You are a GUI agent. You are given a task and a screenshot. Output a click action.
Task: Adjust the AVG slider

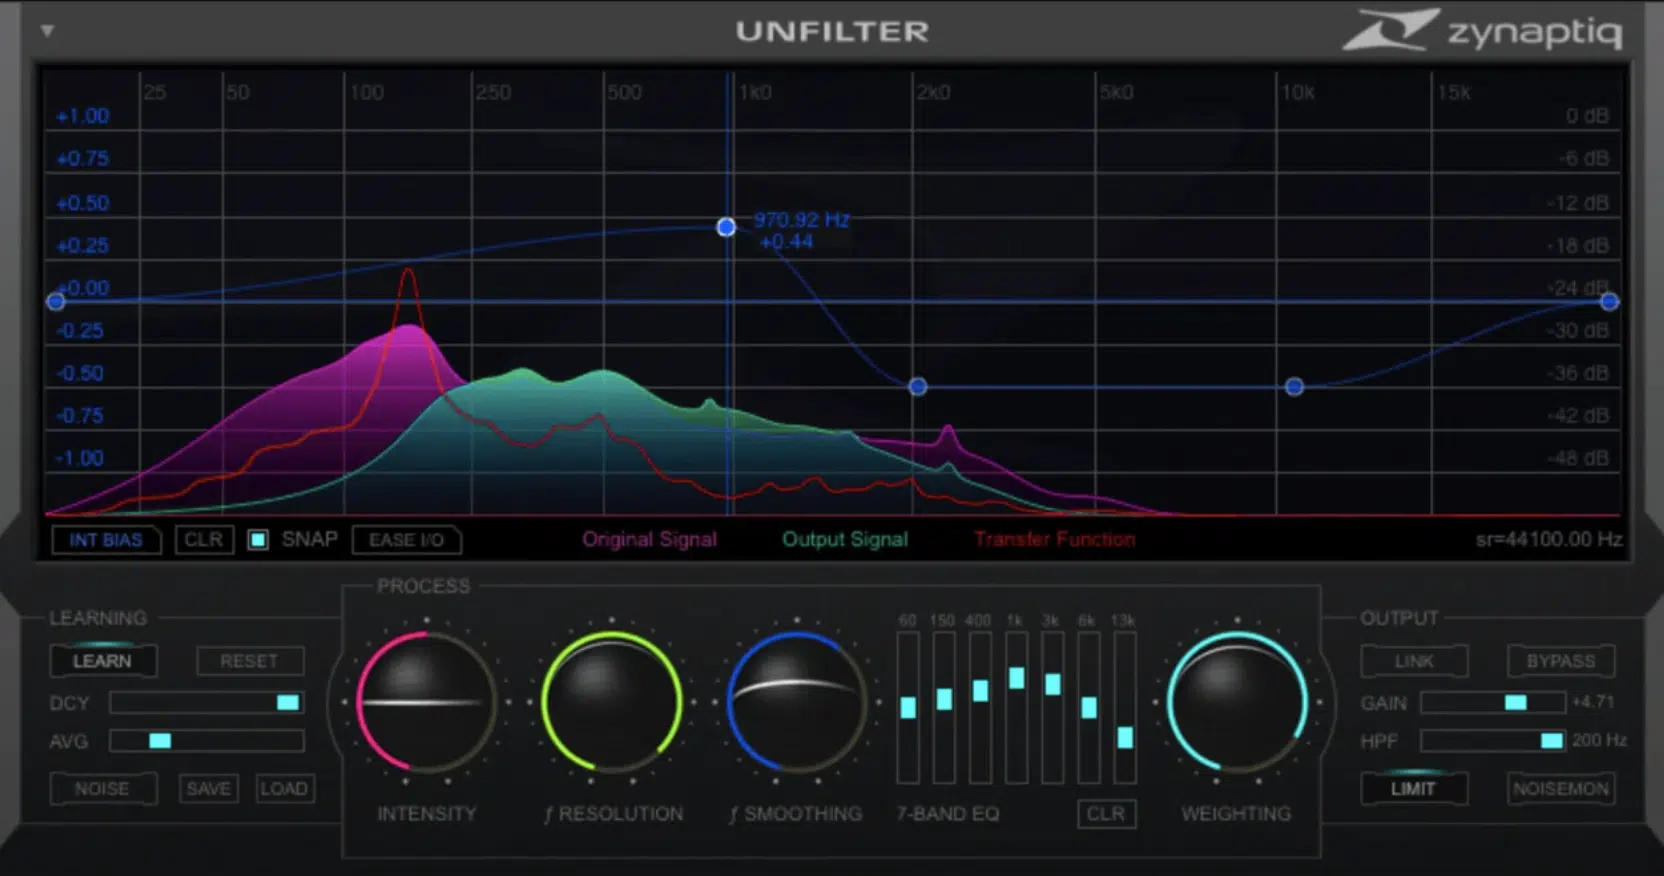(x=207, y=741)
